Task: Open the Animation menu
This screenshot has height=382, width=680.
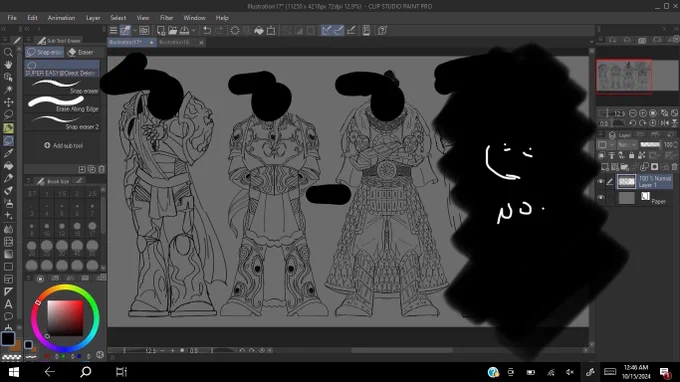Action: pyautogui.click(x=61, y=18)
